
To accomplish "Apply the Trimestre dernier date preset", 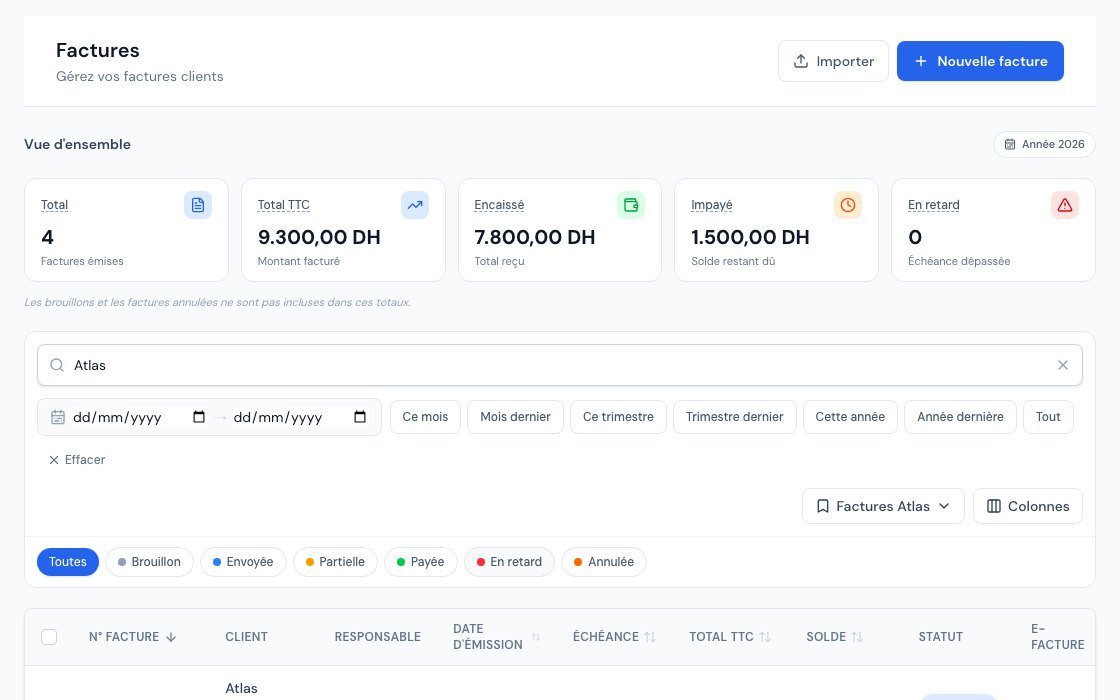I will [734, 417].
